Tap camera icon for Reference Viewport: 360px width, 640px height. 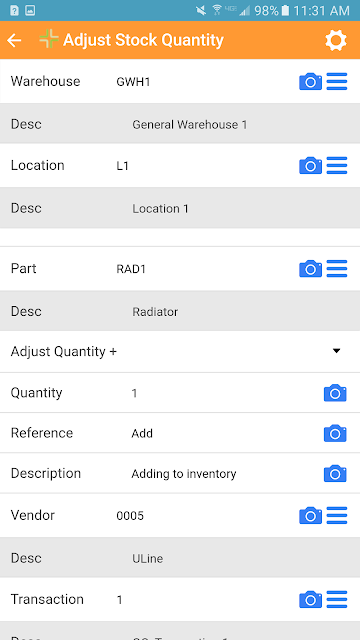pos(335,433)
